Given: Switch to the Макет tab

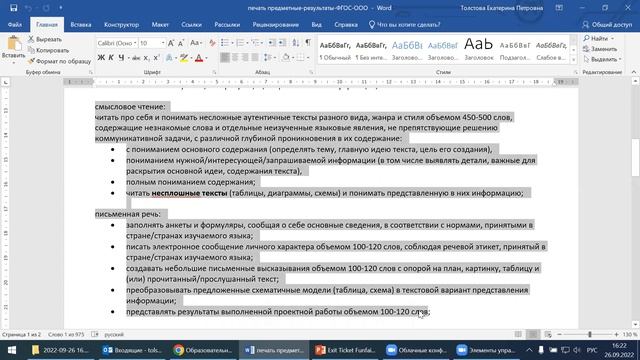Looking at the screenshot, I should (160, 24).
